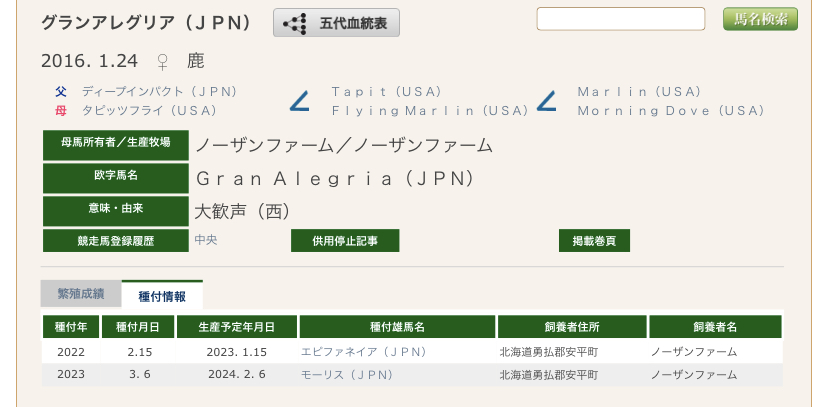Open the 五代血統表 pedigree chart button
This screenshot has height=407, width=828.
coord(336,21)
